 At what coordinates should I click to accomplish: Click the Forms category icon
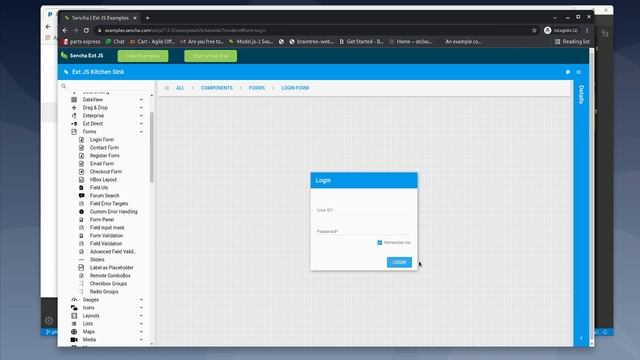tap(74, 132)
